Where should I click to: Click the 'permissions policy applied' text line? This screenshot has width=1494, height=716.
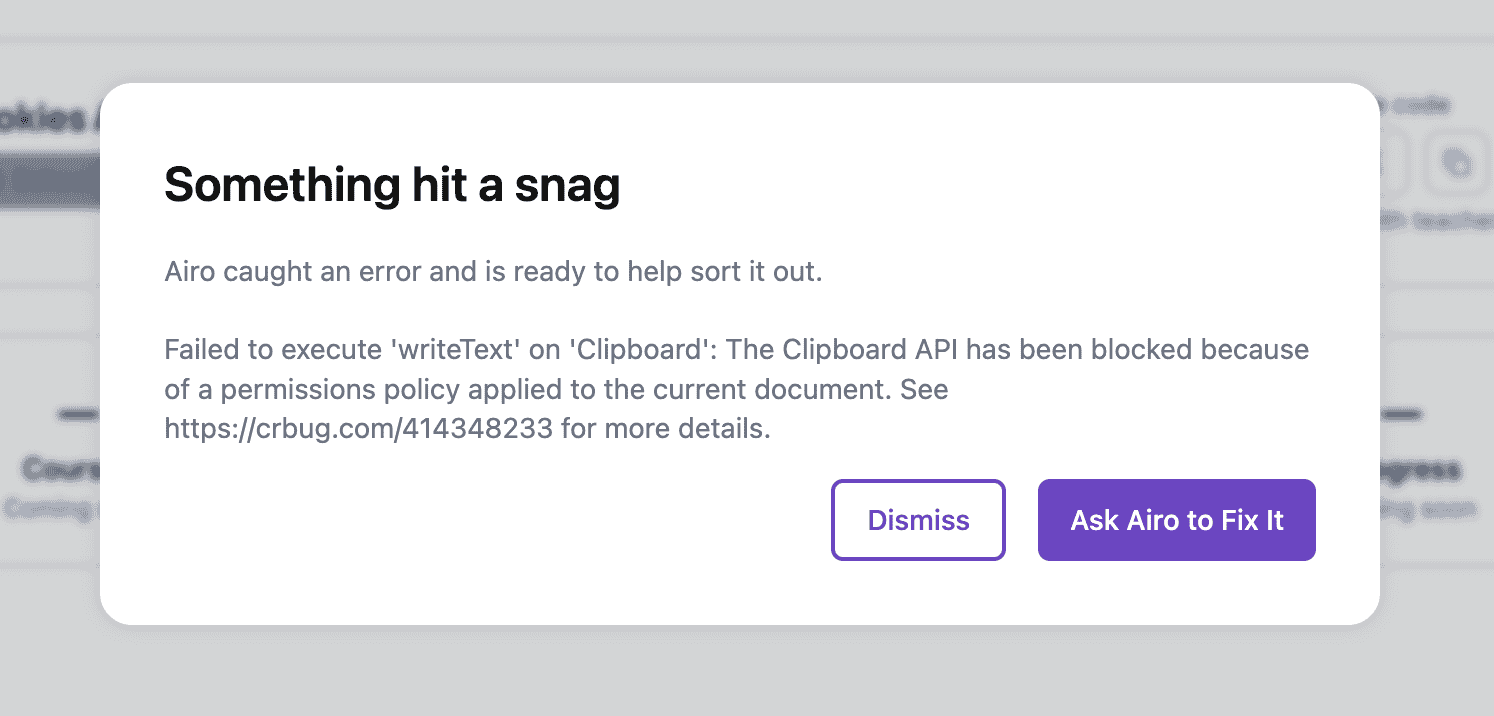click(556, 390)
